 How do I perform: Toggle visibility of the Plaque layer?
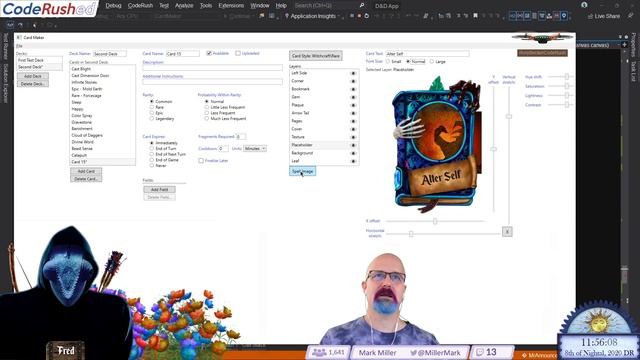(353, 105)
